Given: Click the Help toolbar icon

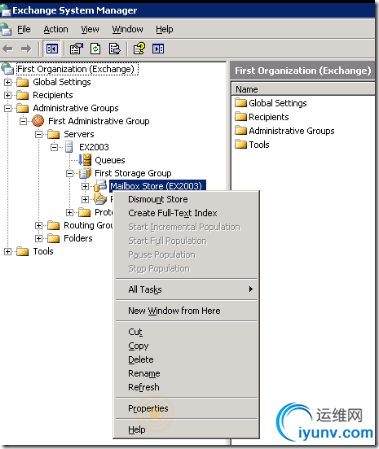Looking at the screenshot, I should coord(139,49).
